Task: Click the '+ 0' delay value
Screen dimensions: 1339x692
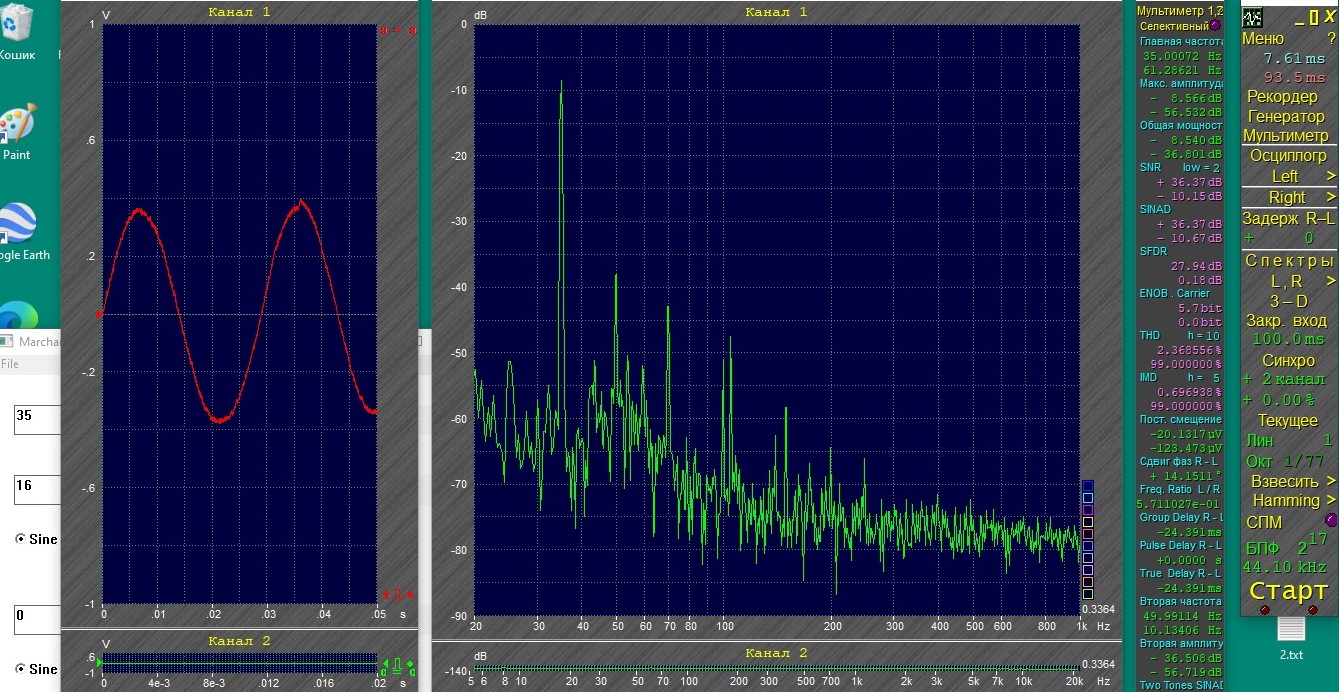Action: (1280, 238)
